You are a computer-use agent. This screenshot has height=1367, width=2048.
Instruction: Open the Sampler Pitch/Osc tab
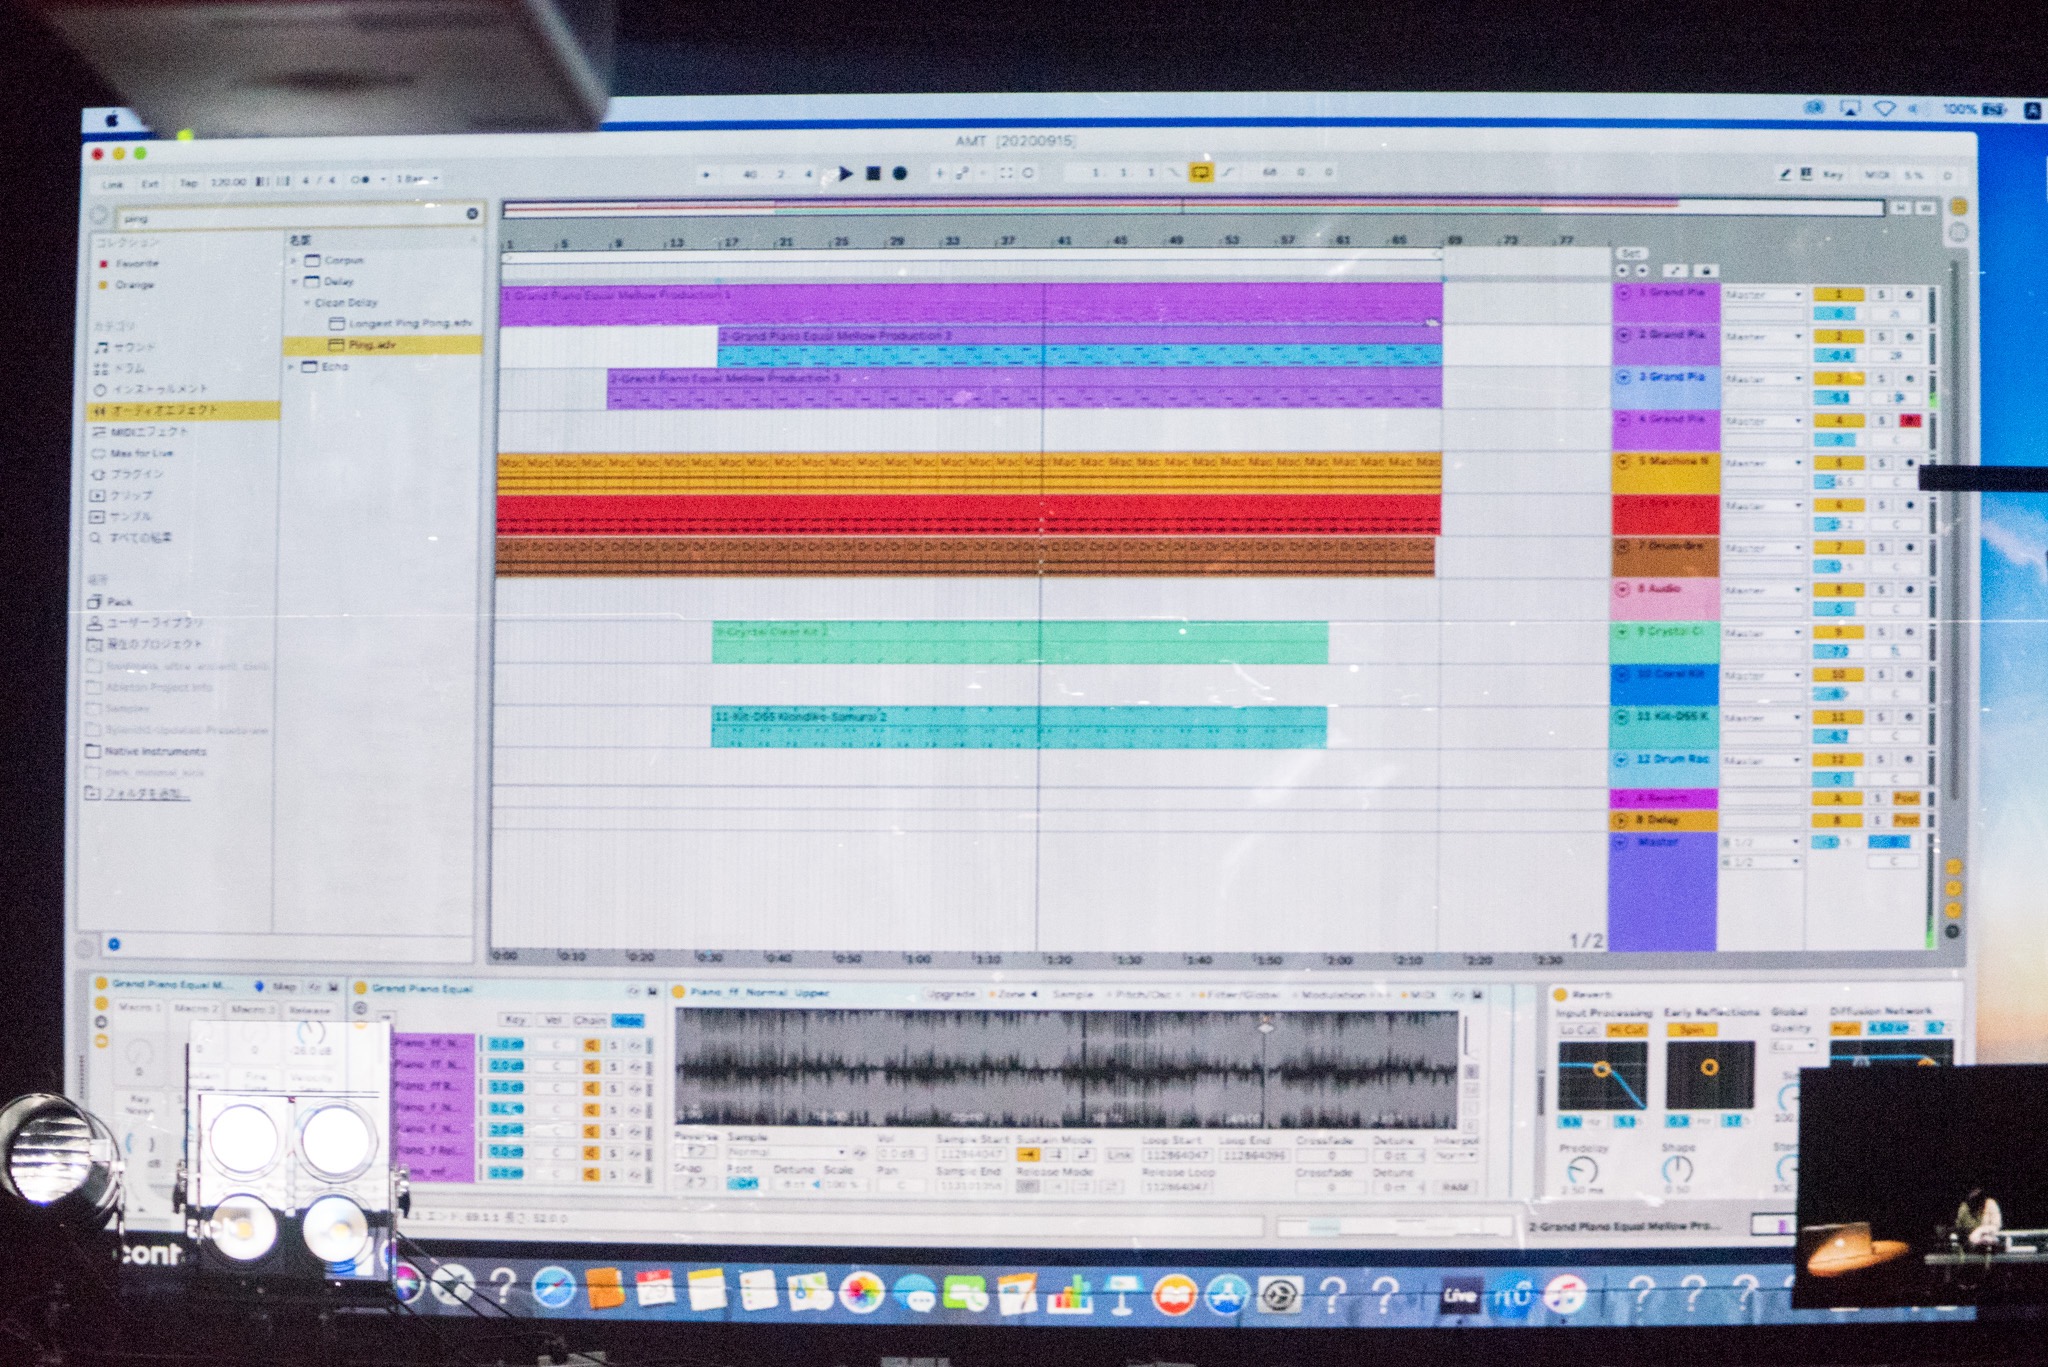[x=1144, y=995]
